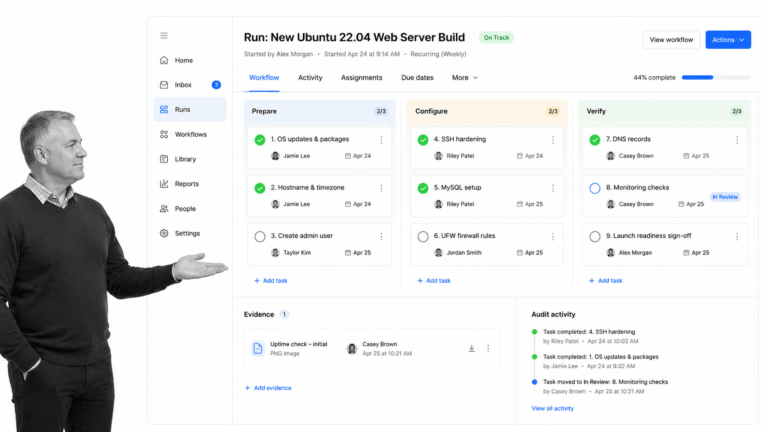Screen dimensions: 768x432
Task: Click the People icon in sidebar
Action: (x=164, y=209)
